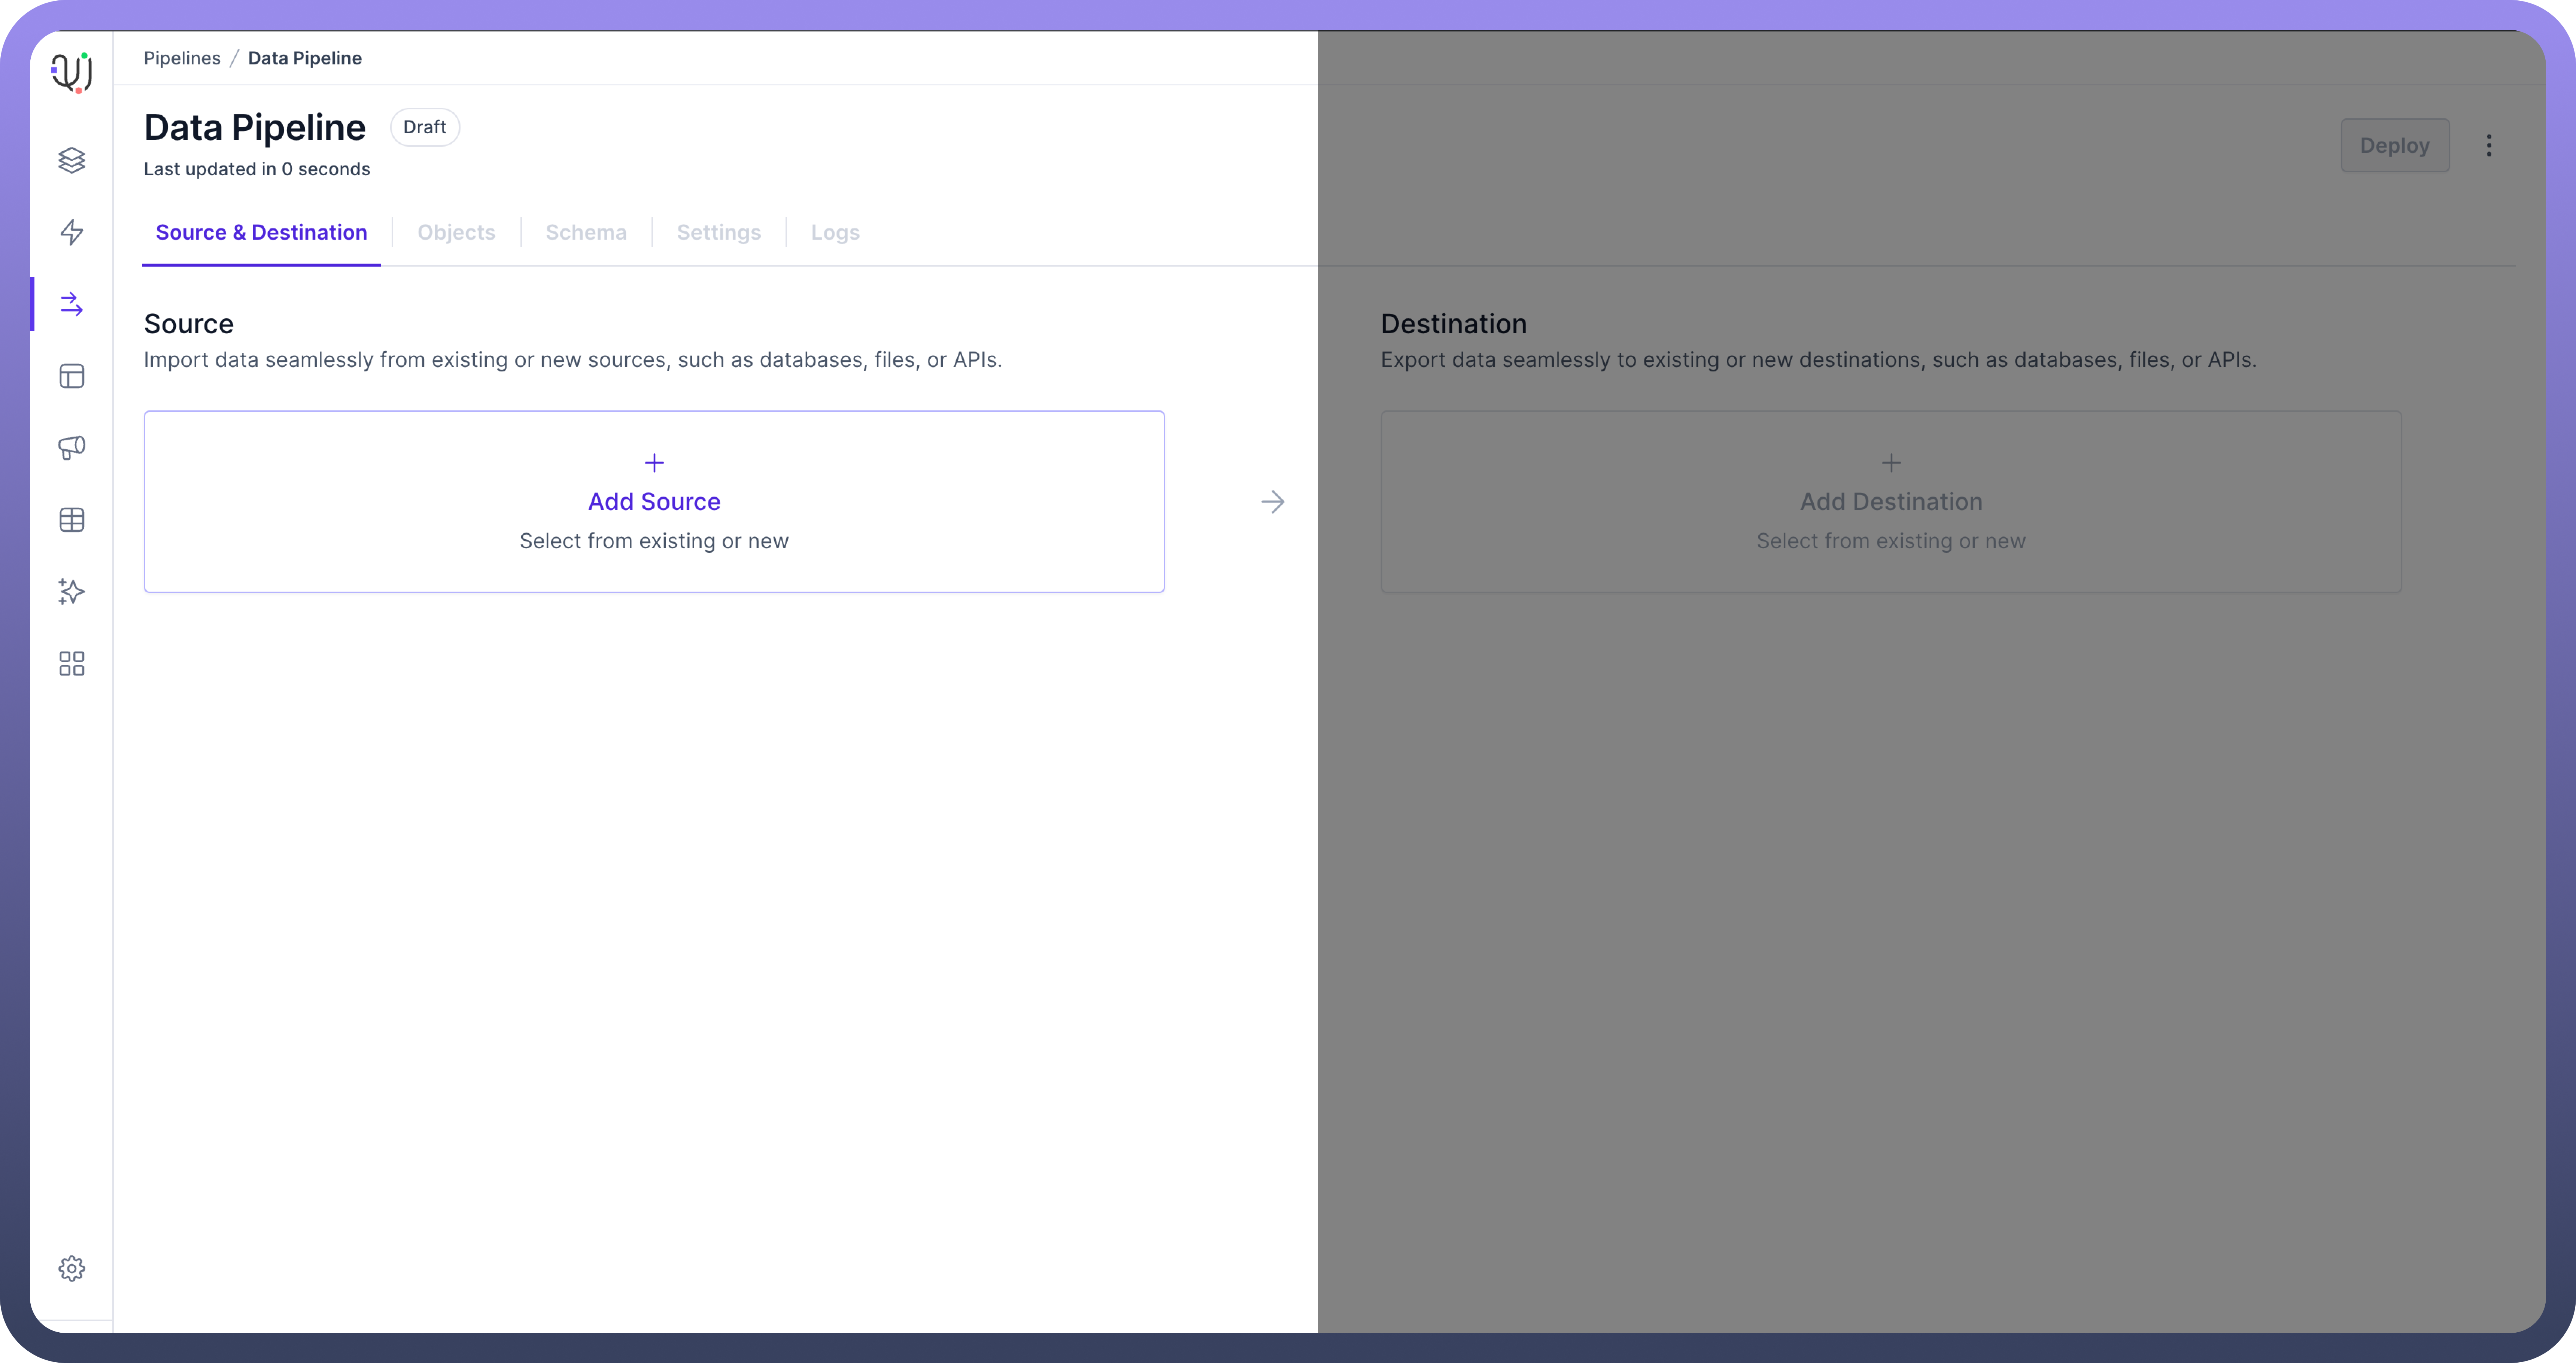The image size is (2576, 1363).
Task: Open the layout panel sidebar icon
Action: coord(71,376)
